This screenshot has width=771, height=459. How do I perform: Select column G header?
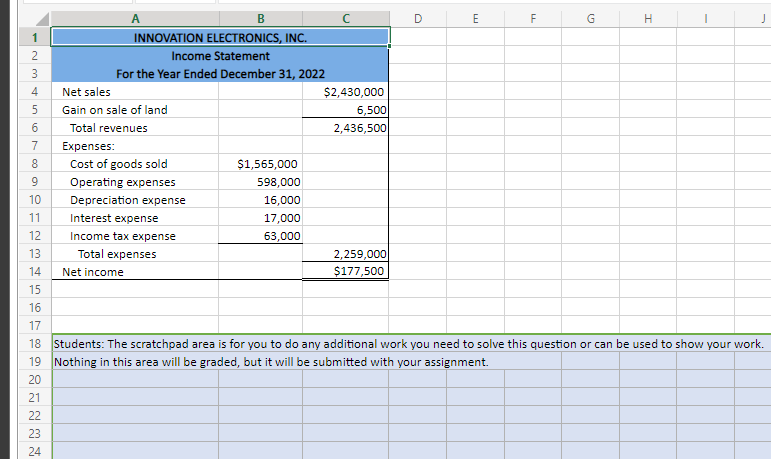(x=591, y=19)
